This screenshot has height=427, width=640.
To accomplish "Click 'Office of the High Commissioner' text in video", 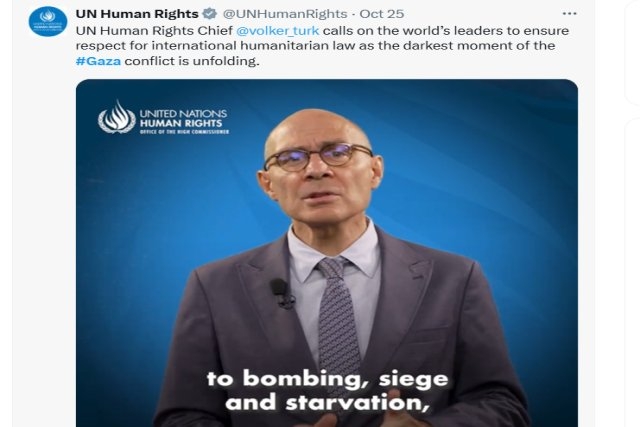I will coord(184,132).
